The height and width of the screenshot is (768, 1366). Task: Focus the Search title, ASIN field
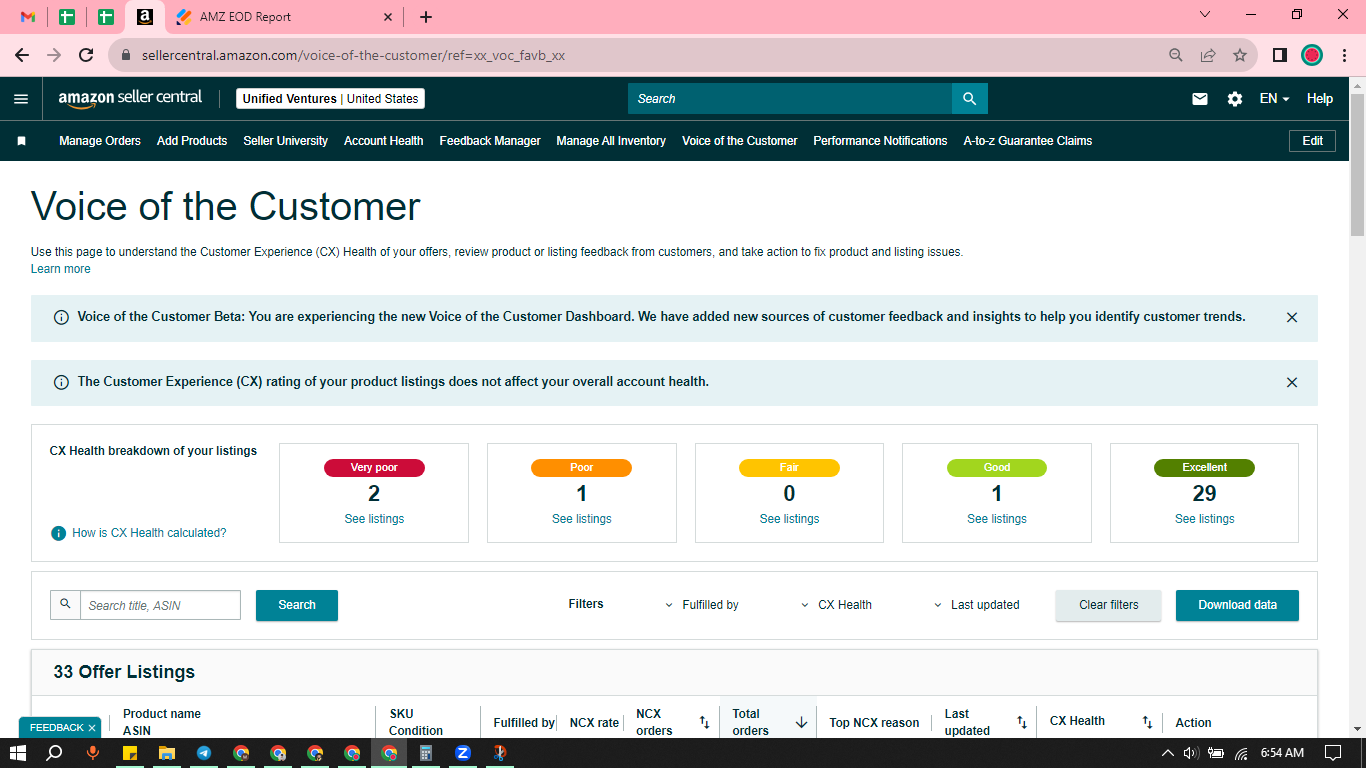click(x=160, y=605)
